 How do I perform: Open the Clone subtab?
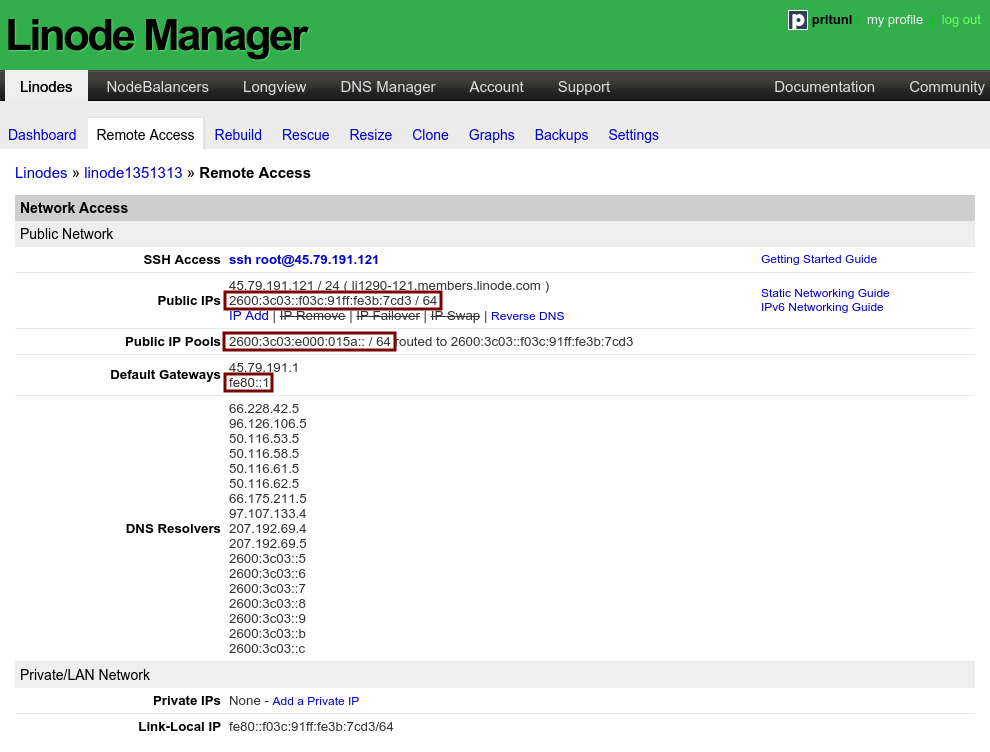[431, 135]
